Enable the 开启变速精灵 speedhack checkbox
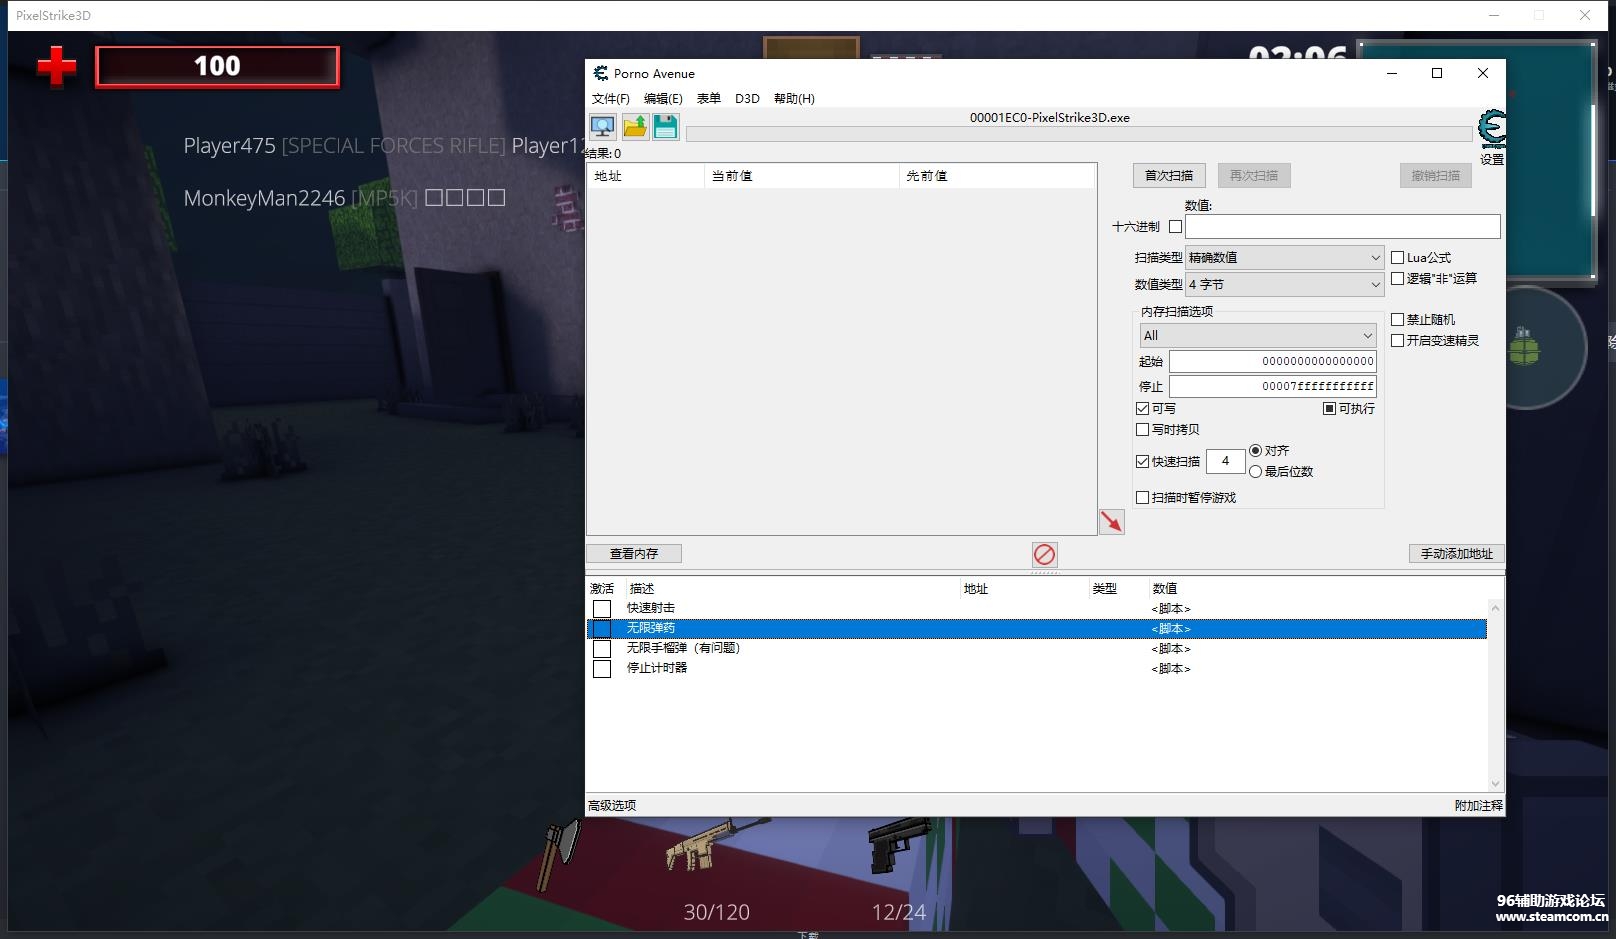The height and width of the screenshot is (939, 1616). (1398, 341)
